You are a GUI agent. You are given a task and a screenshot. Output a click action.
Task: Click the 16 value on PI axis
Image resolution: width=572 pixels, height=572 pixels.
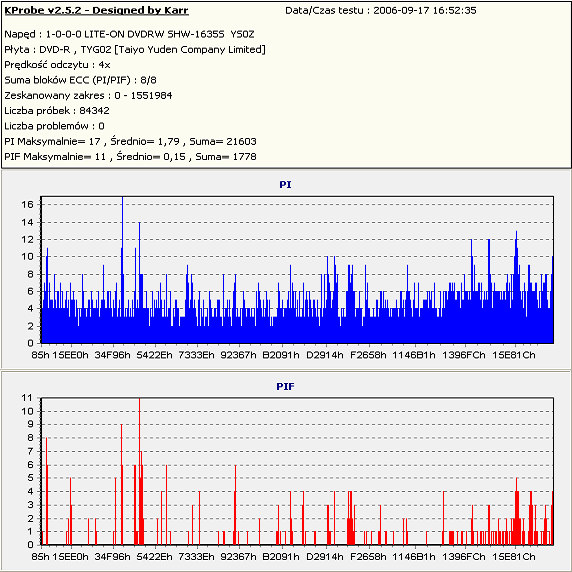tap(28, 205)
